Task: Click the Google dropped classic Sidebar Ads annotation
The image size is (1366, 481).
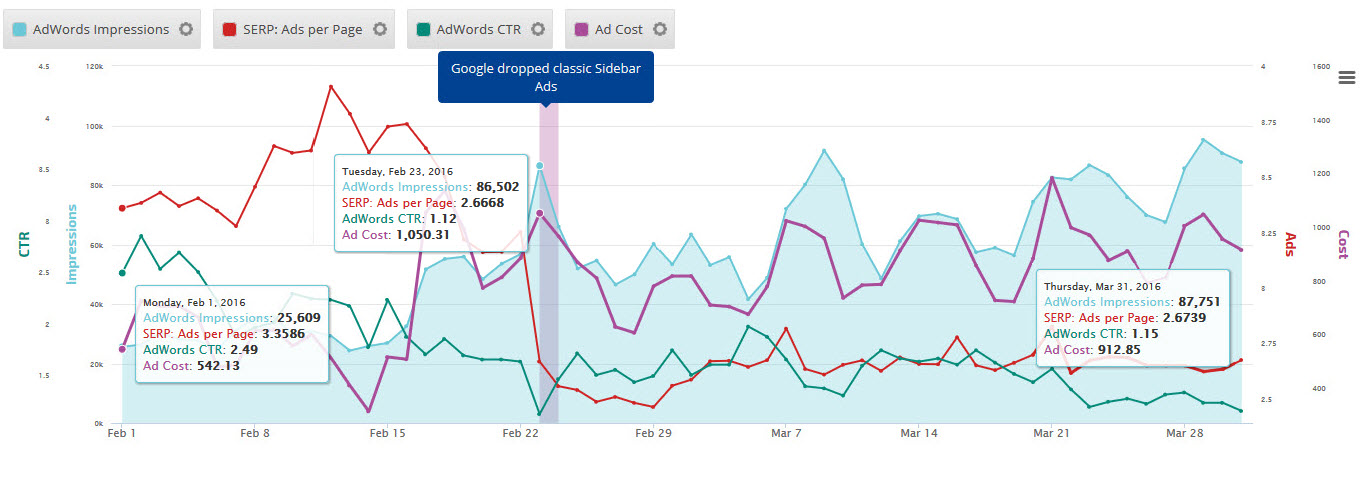Action: pos(546,77)
